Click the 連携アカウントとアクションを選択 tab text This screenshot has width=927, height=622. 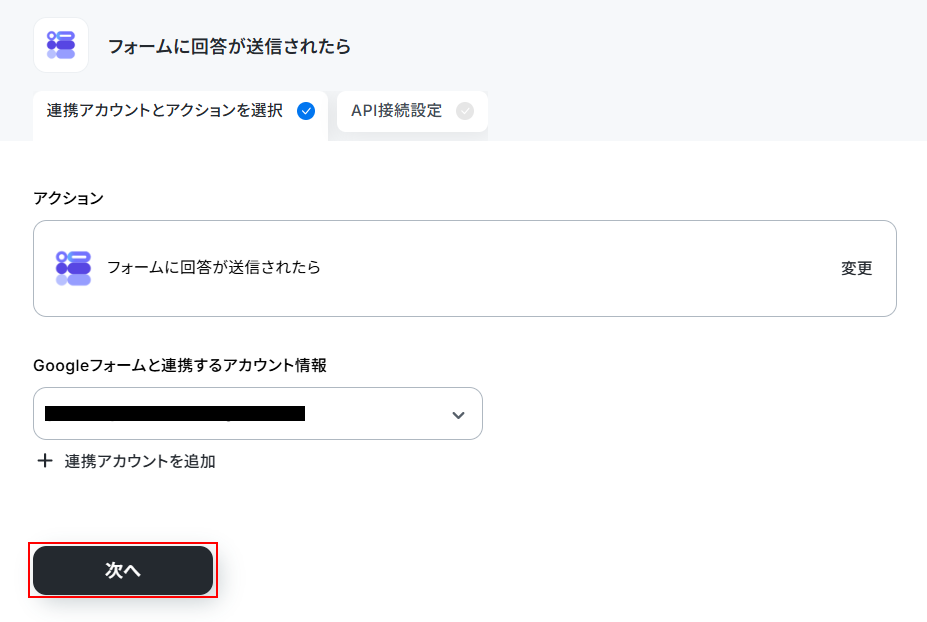[x=165, y=111]
